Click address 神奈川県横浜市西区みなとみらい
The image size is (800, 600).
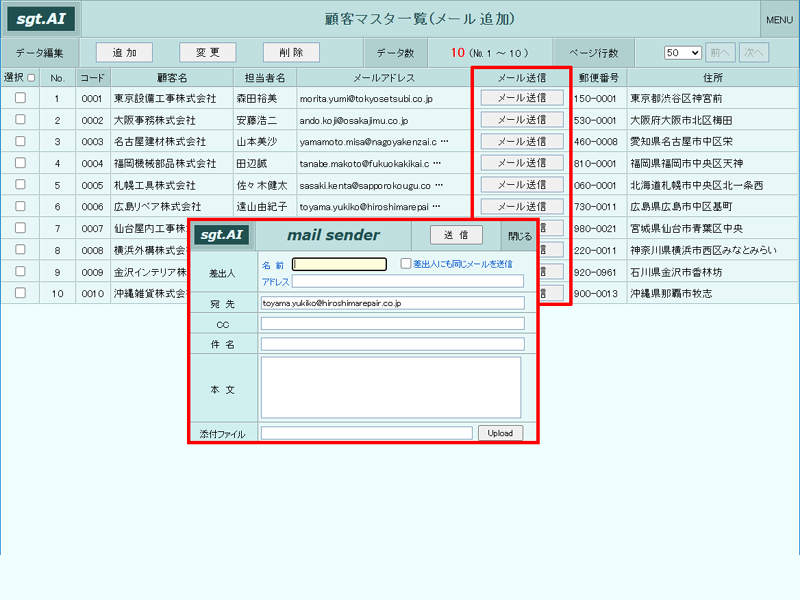[x=703, y=251]
